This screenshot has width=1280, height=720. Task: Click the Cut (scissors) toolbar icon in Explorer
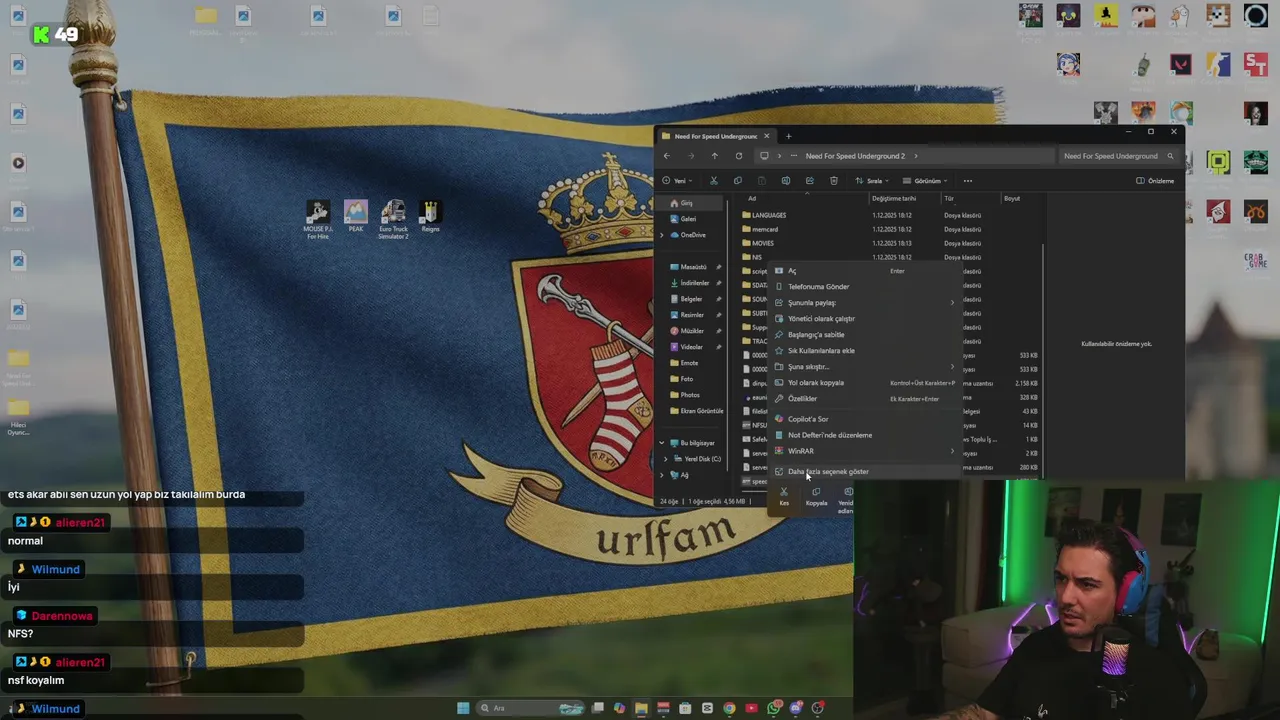[x=713, y=181]
